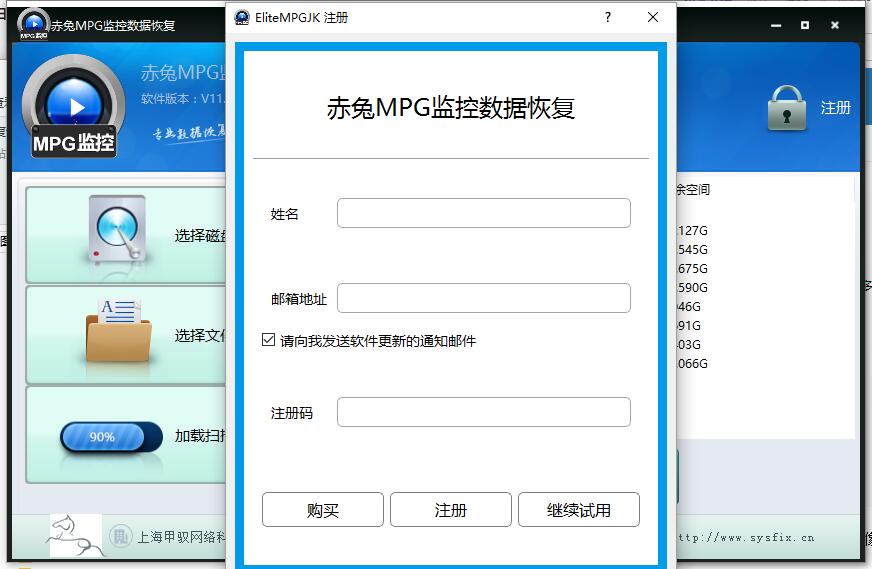The width and height of the screenshot is (872, 569).
Task: Click the MPG监控 application logo
Action: tap(74, 107)
